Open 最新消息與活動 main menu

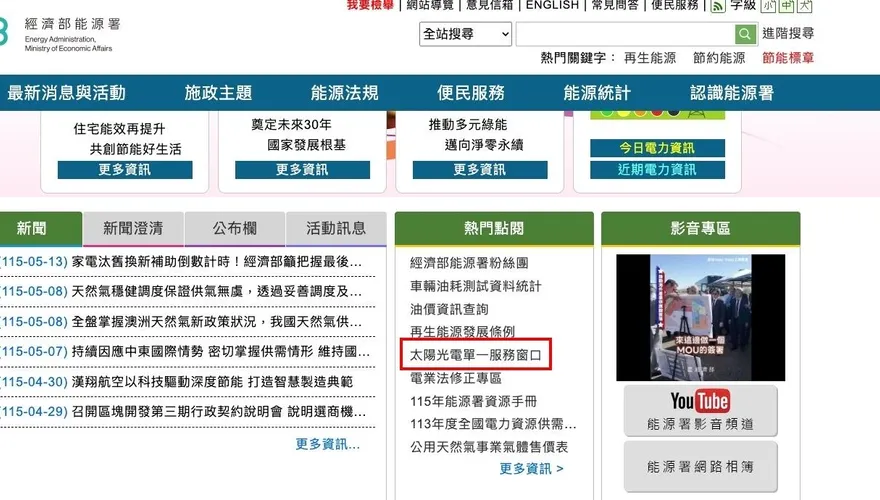tap(66, 93)
